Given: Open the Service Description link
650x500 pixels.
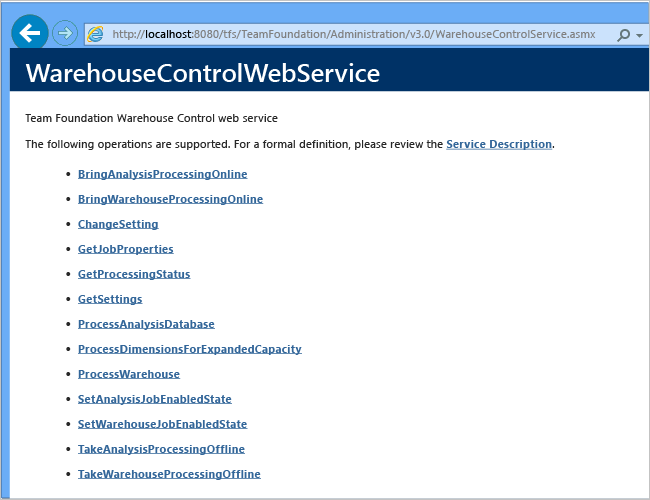Looking at the screenshot, I should 499,144.
